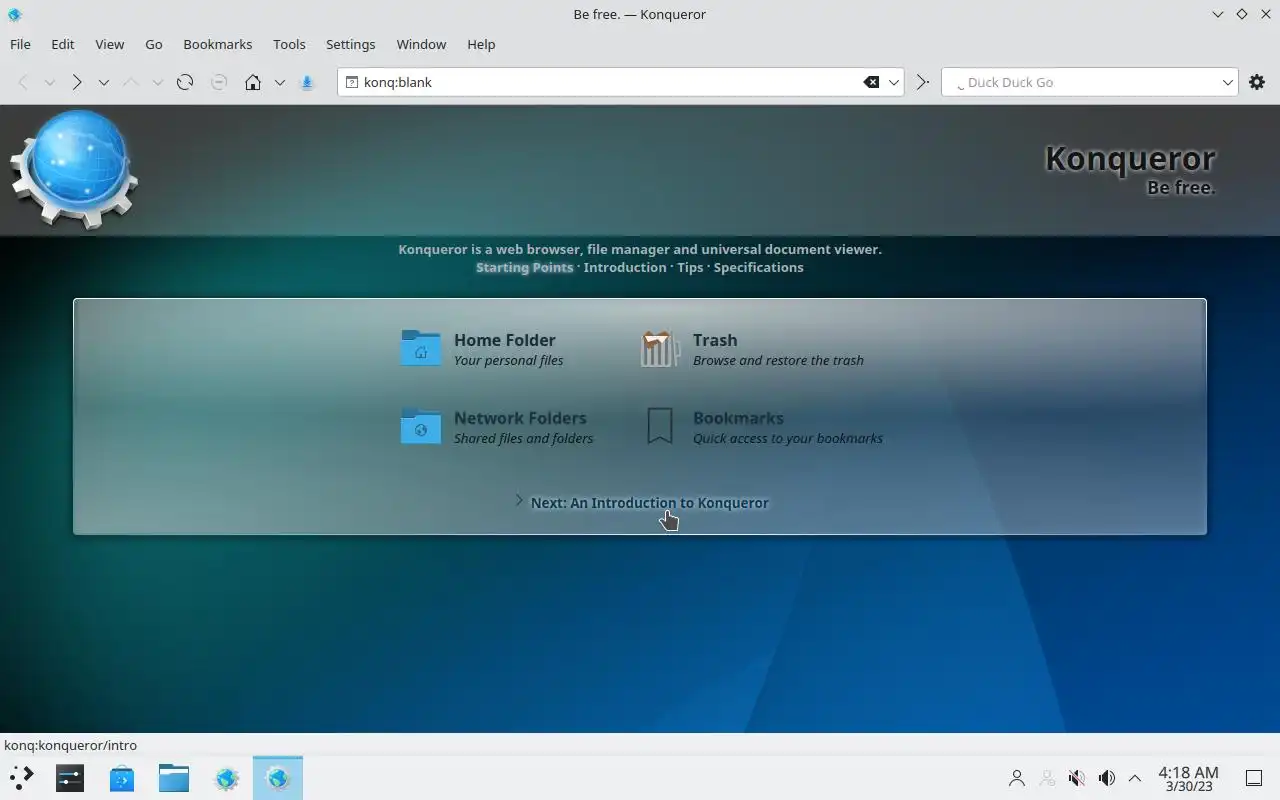Open the Home page via house icon
Screen dimensions: 1280x800
point(253,82)
